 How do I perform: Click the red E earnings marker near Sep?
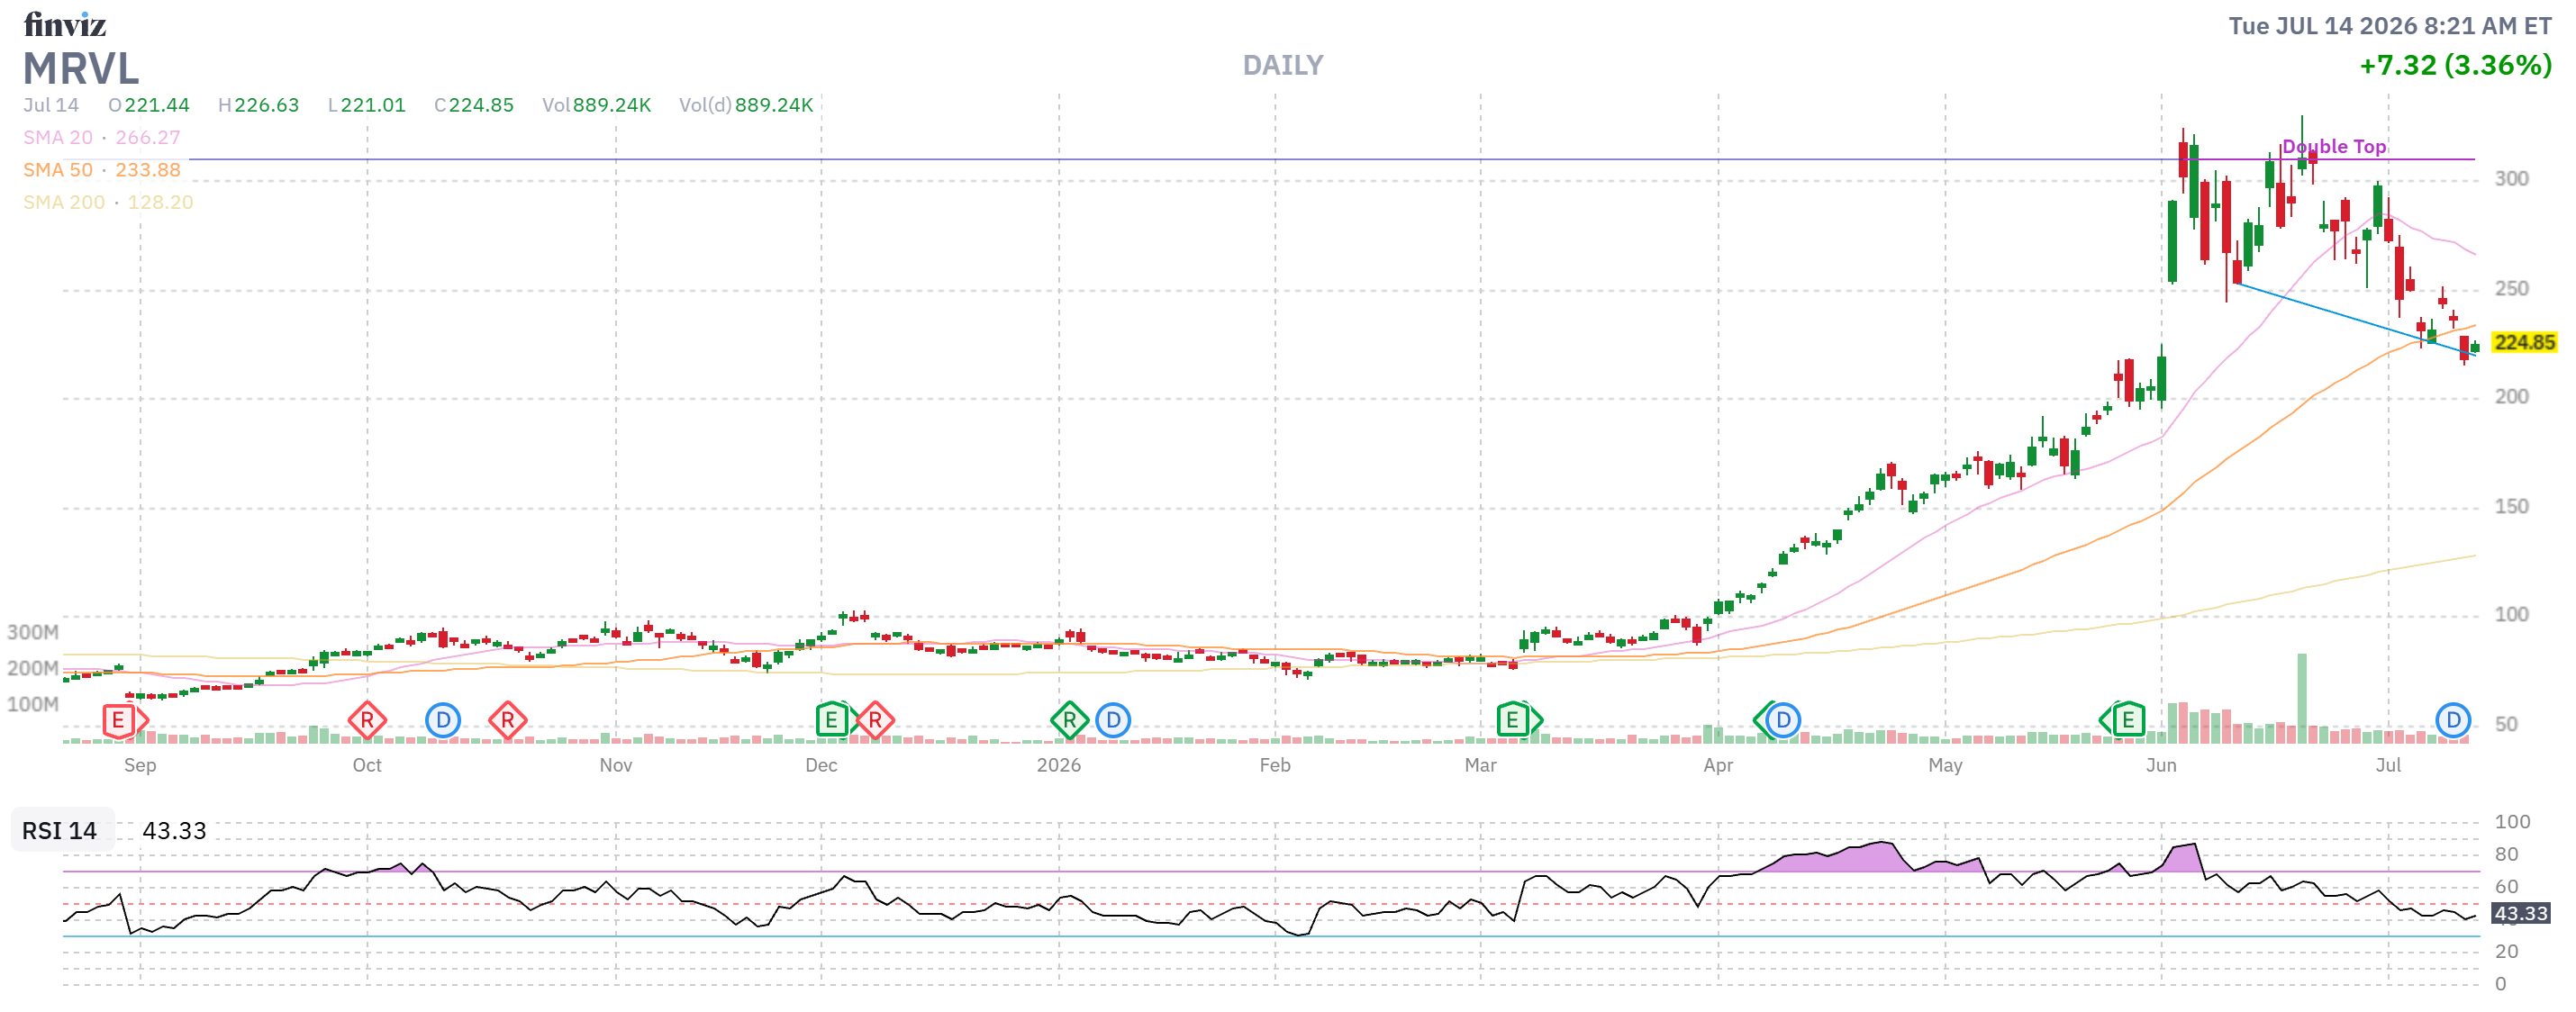(120, 720)
